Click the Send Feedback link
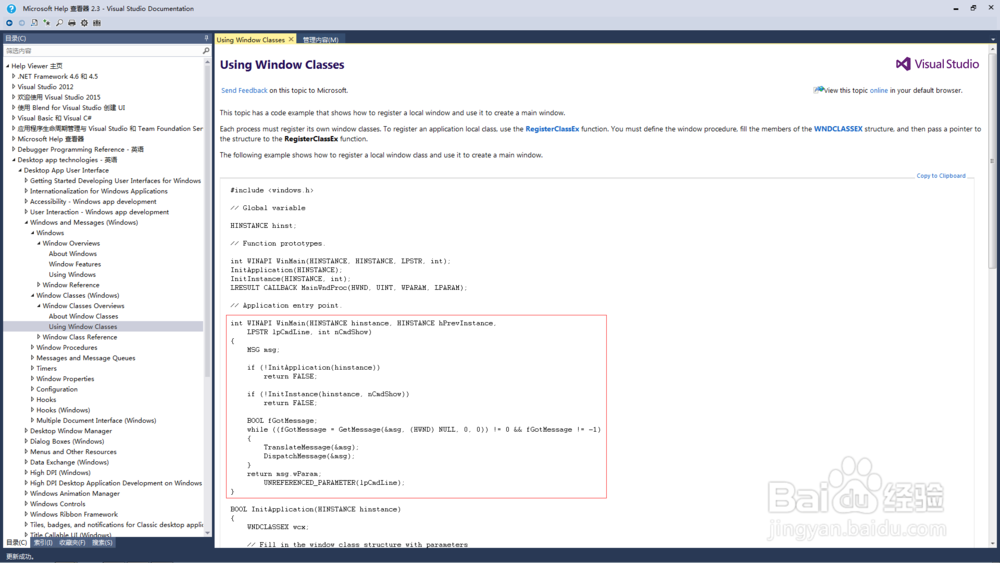 244,91
